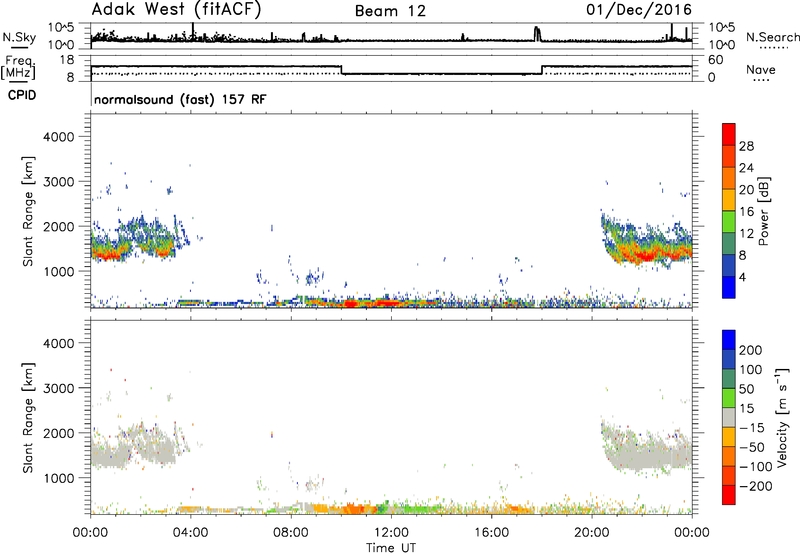Select the '12:00' time tick label
Screen dimensions: 800x554
coord(391,533)
